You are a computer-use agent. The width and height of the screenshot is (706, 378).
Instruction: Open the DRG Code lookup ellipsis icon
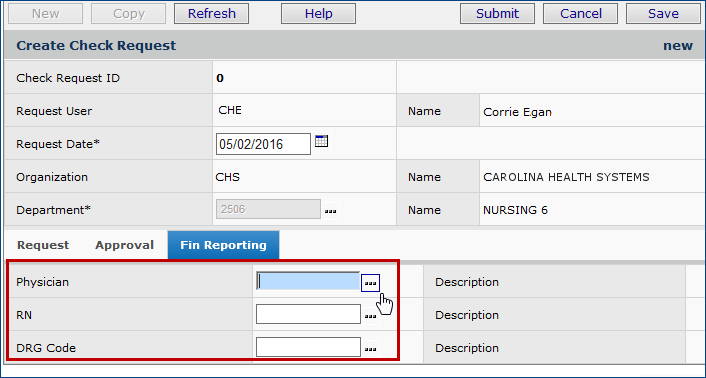tap(371, 349)
